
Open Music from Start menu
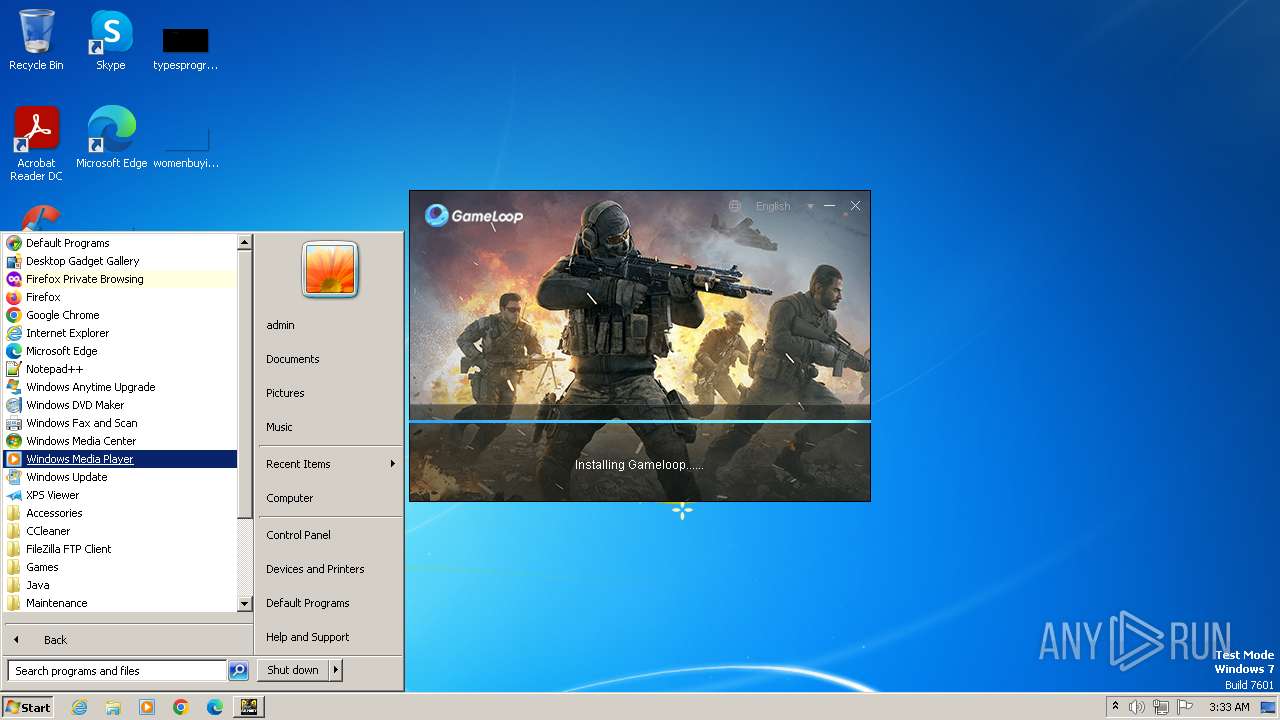[329, 427]
